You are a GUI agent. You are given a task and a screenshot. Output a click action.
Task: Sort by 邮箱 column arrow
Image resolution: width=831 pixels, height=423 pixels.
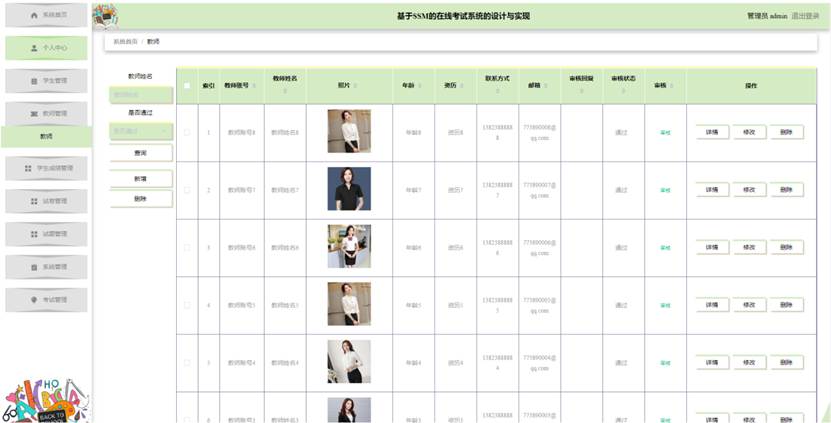(x=545, y=86)
